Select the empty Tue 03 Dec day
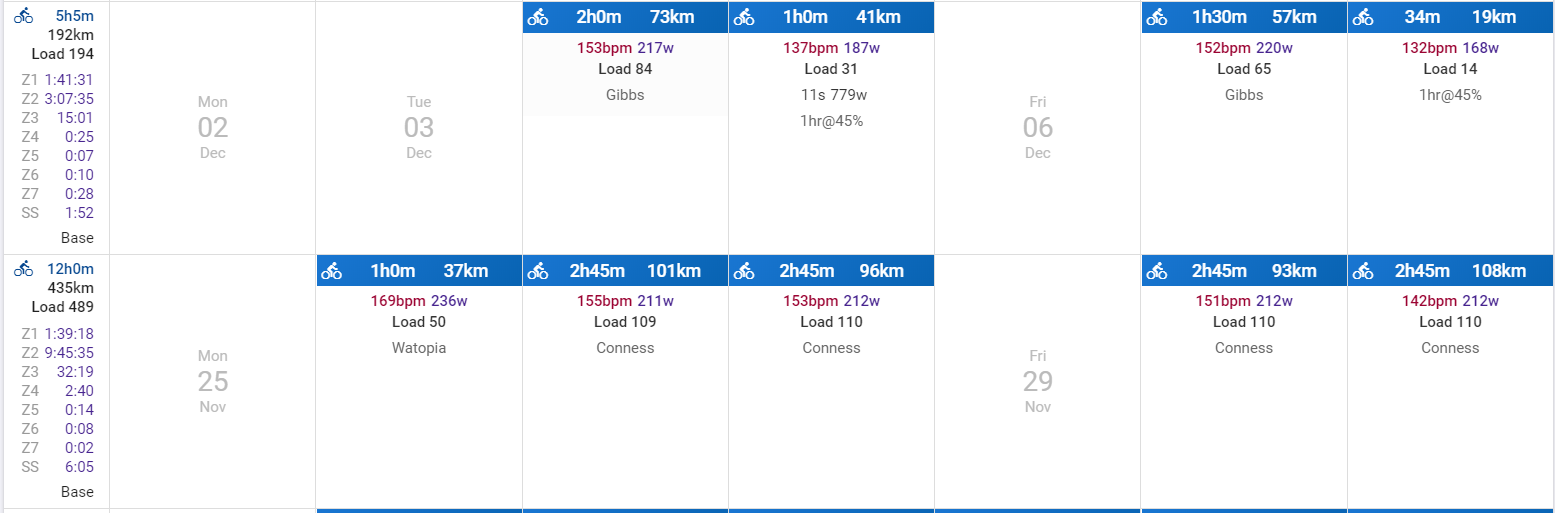This screenshot has height=513, width=1555. pos(419,127)
